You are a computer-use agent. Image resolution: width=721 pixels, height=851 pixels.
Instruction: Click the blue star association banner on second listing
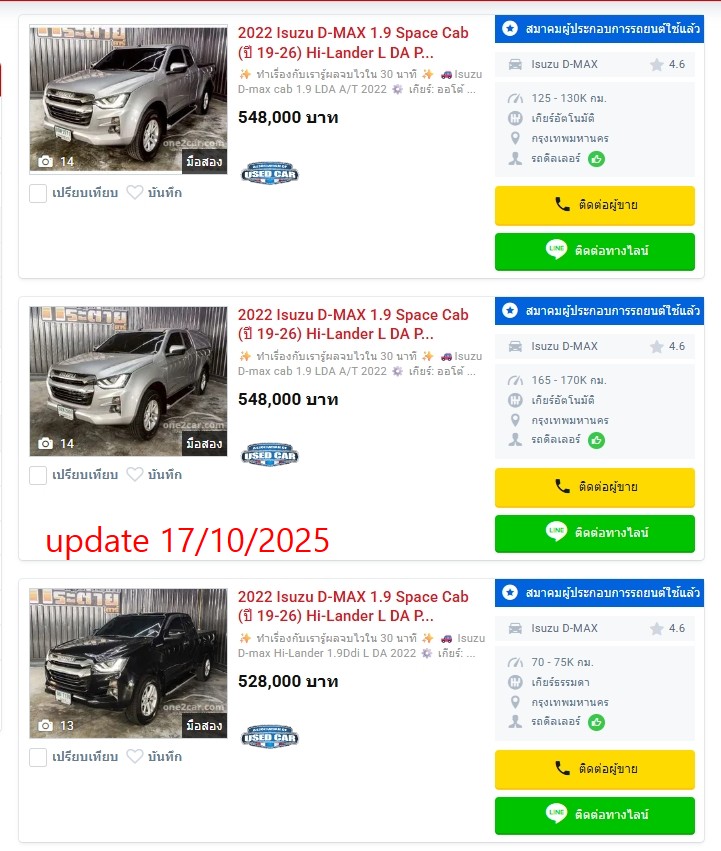click(599, 310)
